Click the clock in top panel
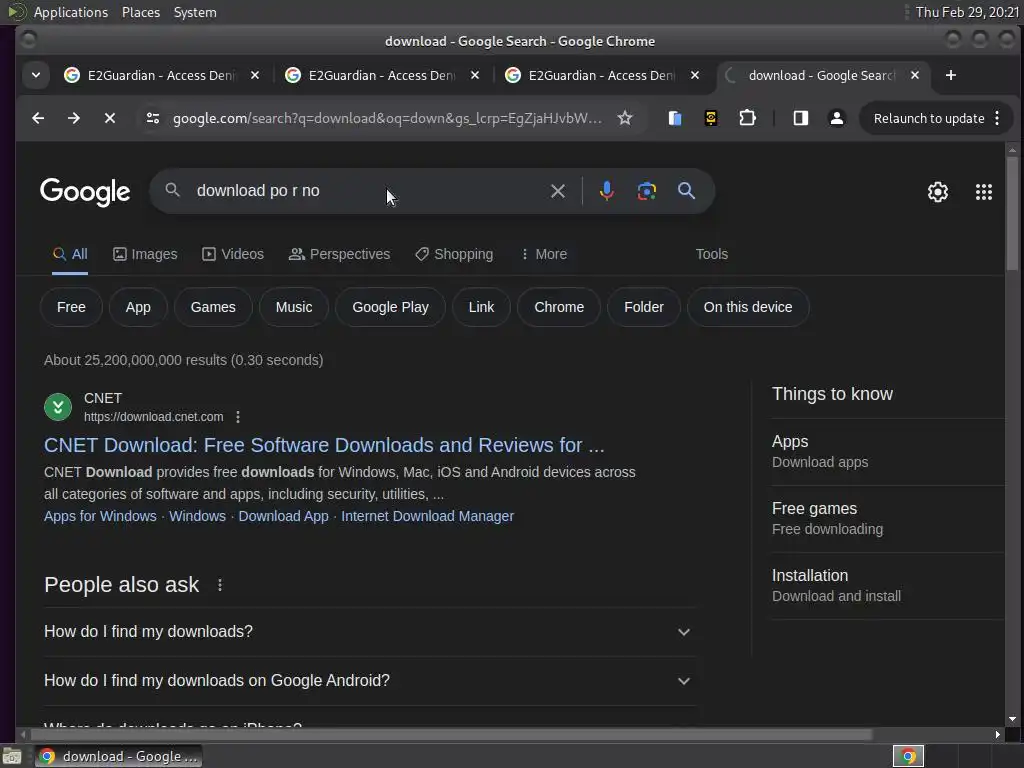The width and height of the screenshot is (1024, 768). [x=966, y=12]
